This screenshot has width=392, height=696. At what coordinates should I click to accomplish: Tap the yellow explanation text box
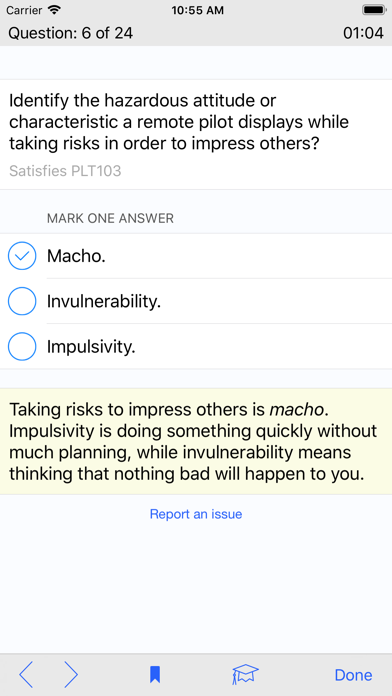click(x=196, y=442)
